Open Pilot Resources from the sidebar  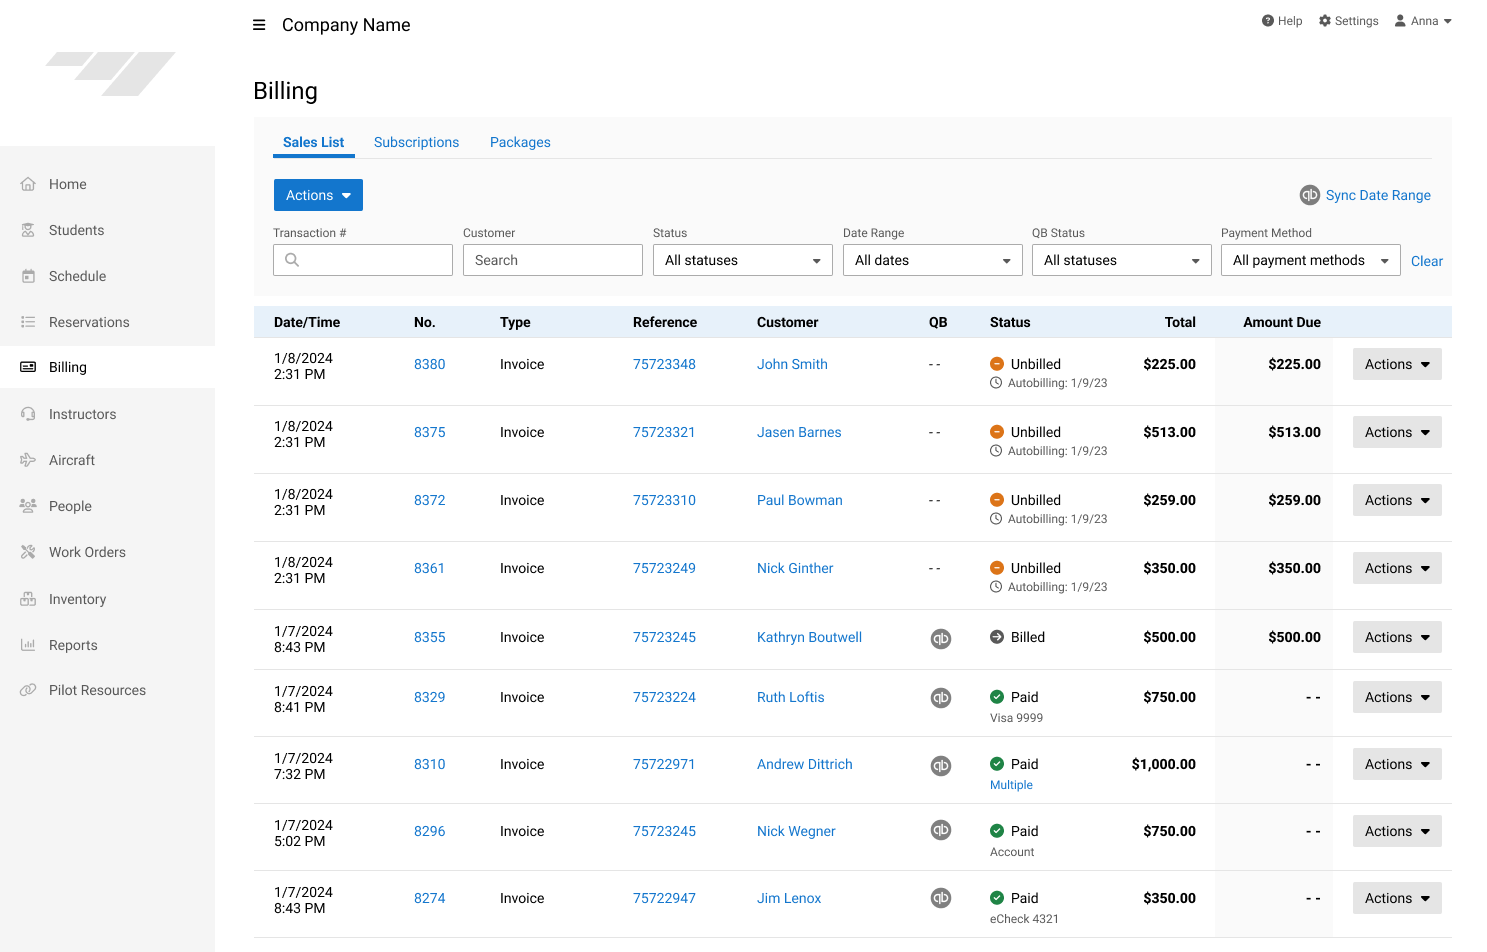[95, 690]
